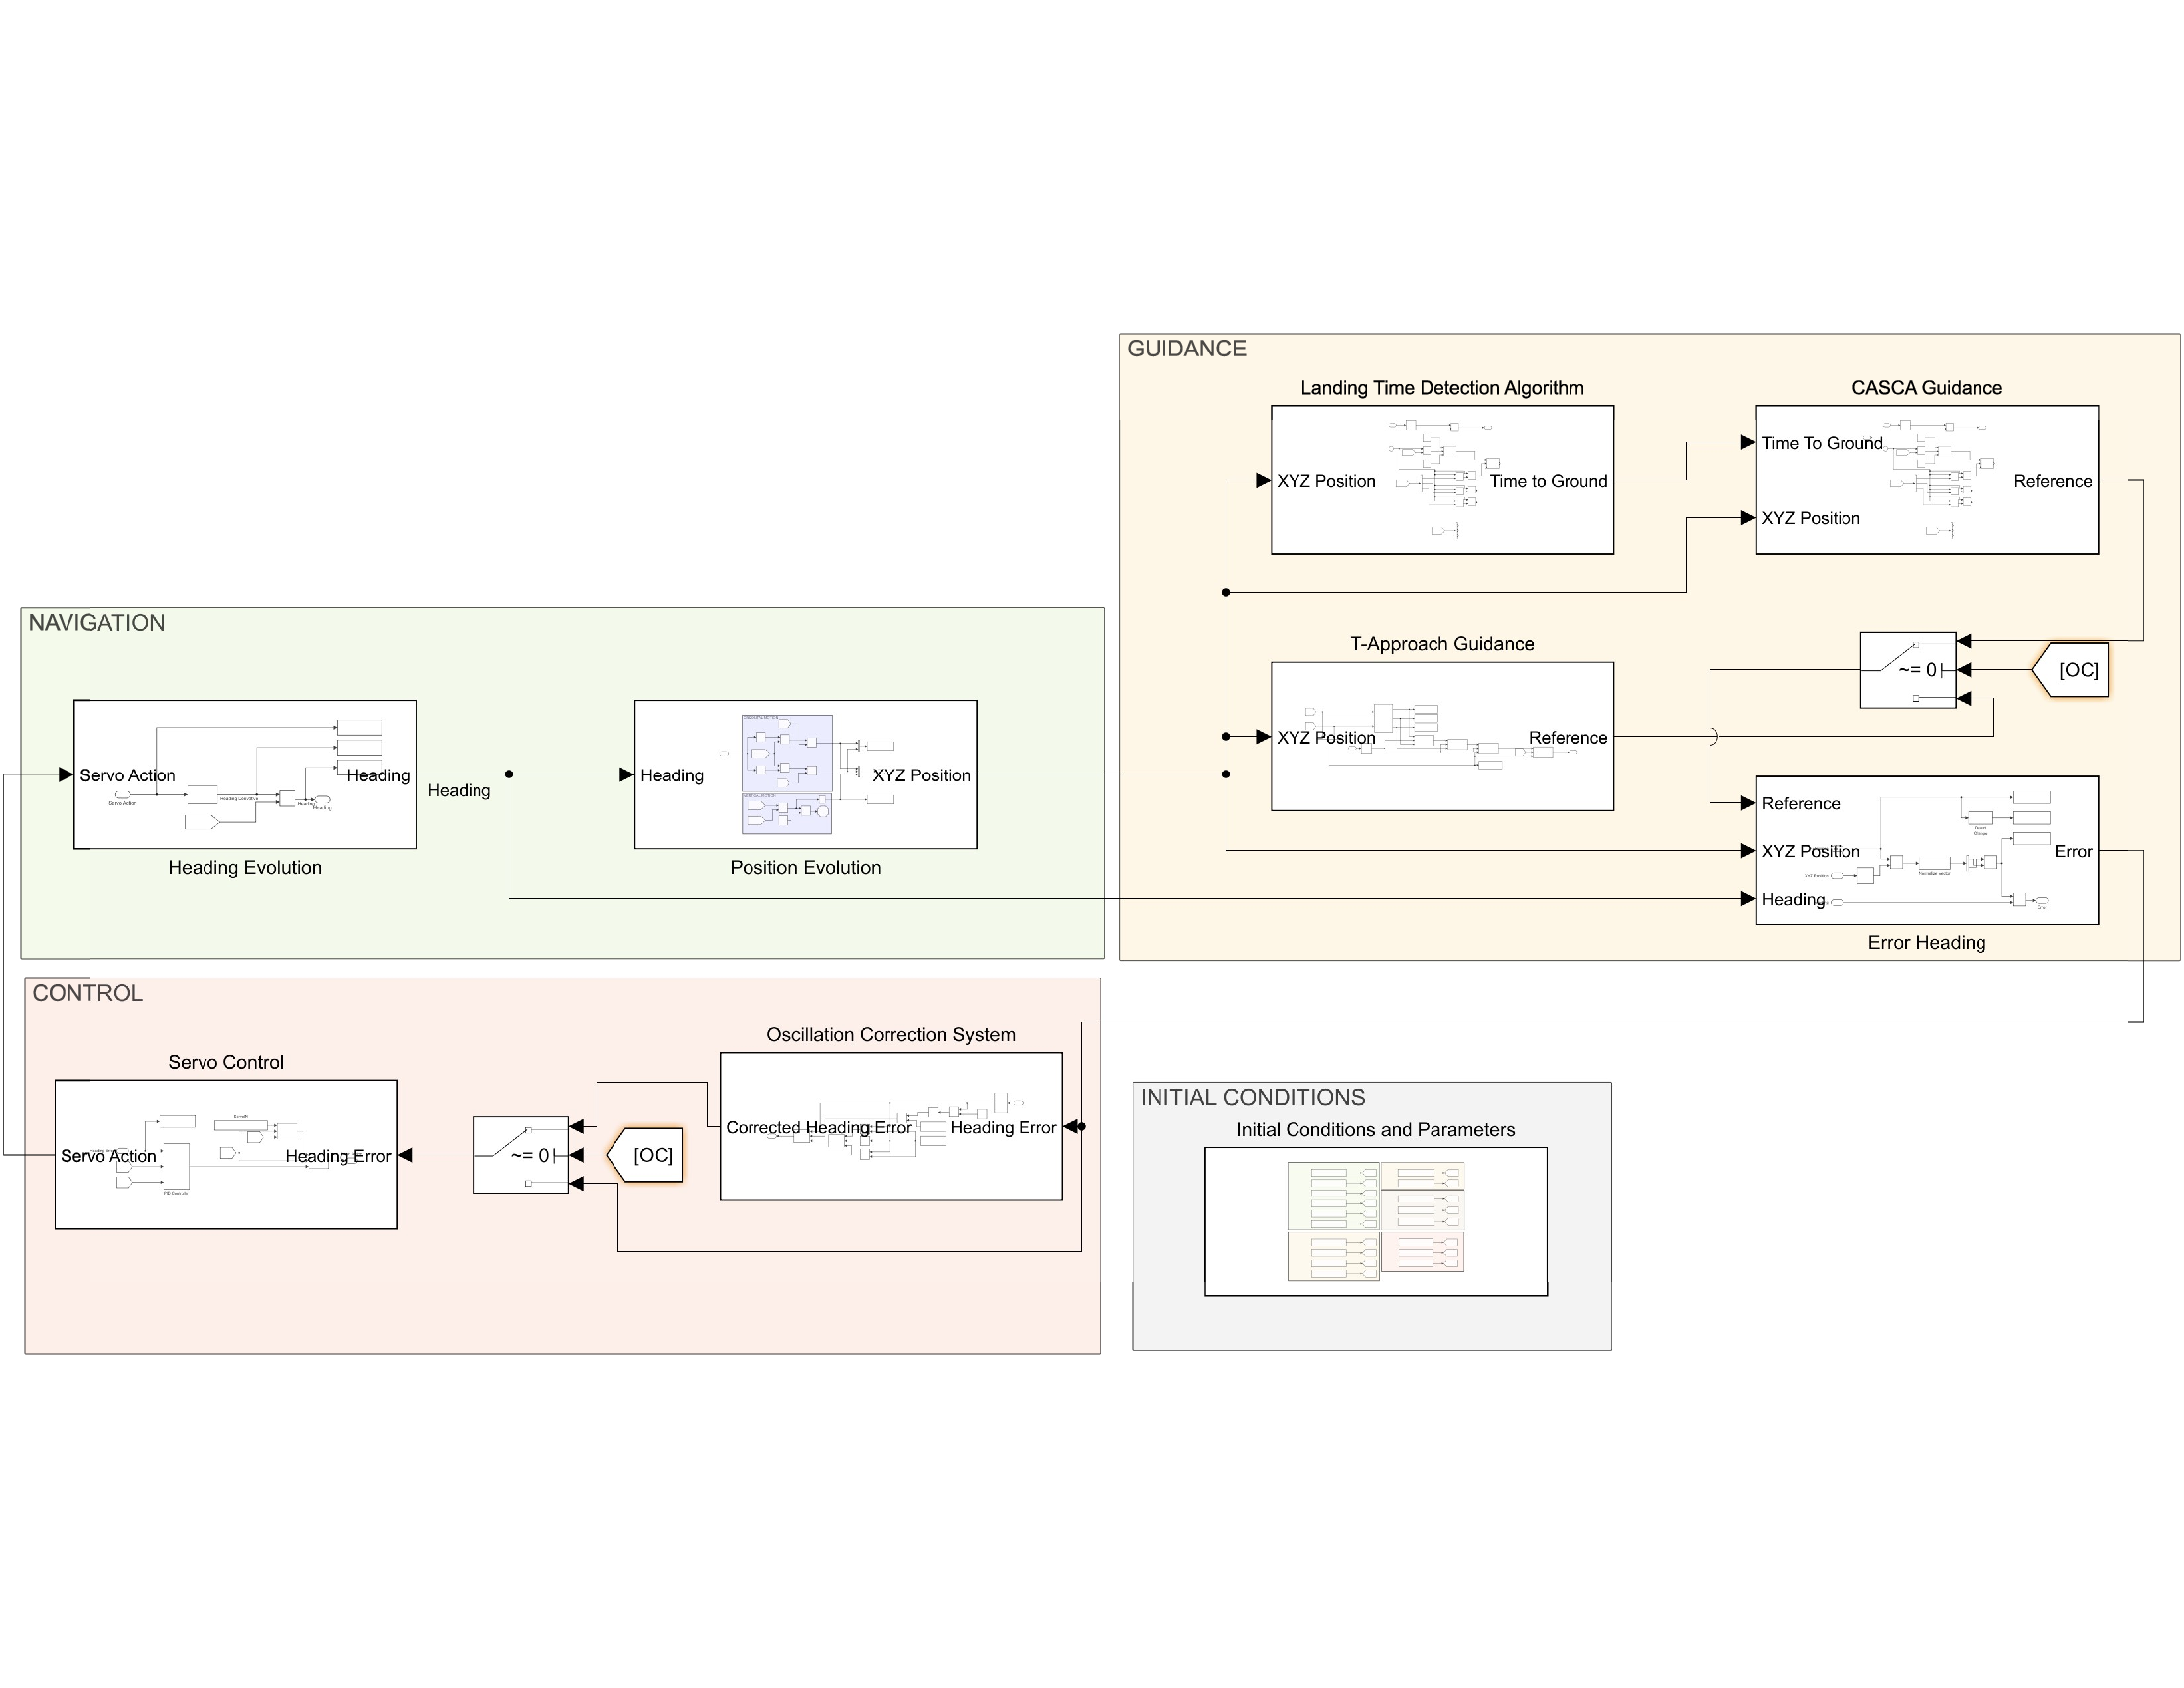Select the CONTROL area label
Viewport: 2184px width, 1688px height.
pos(88,993)
